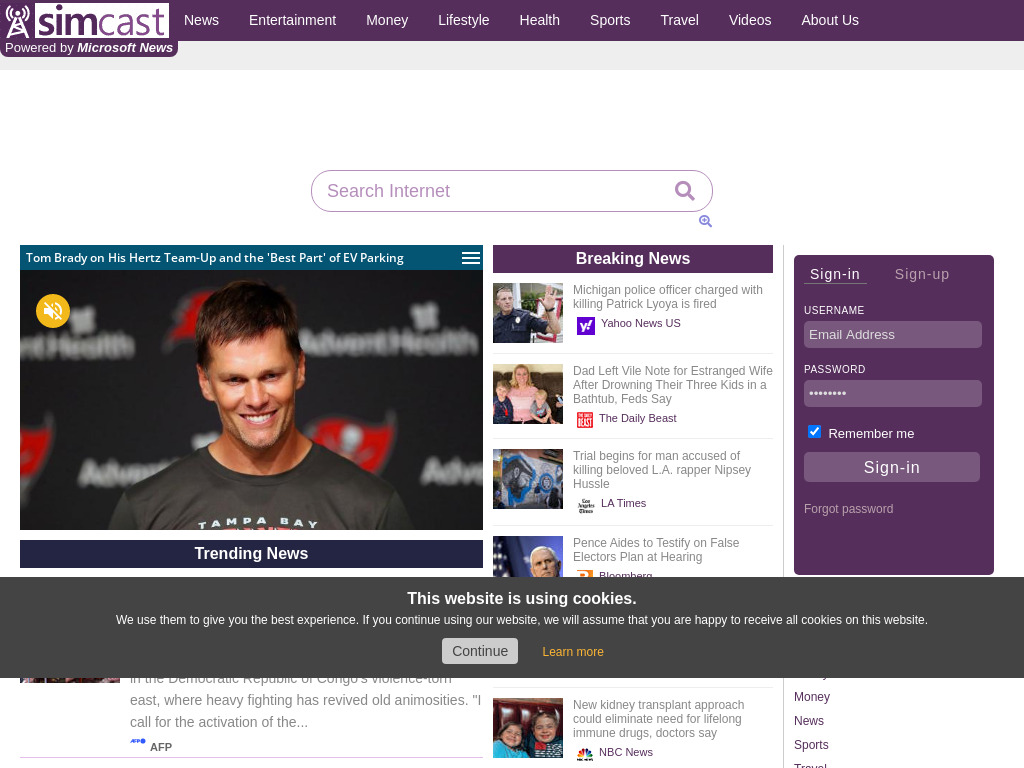Open the Lifestyle menu
Screen dimensions: 1024x768
pos(464,20)
